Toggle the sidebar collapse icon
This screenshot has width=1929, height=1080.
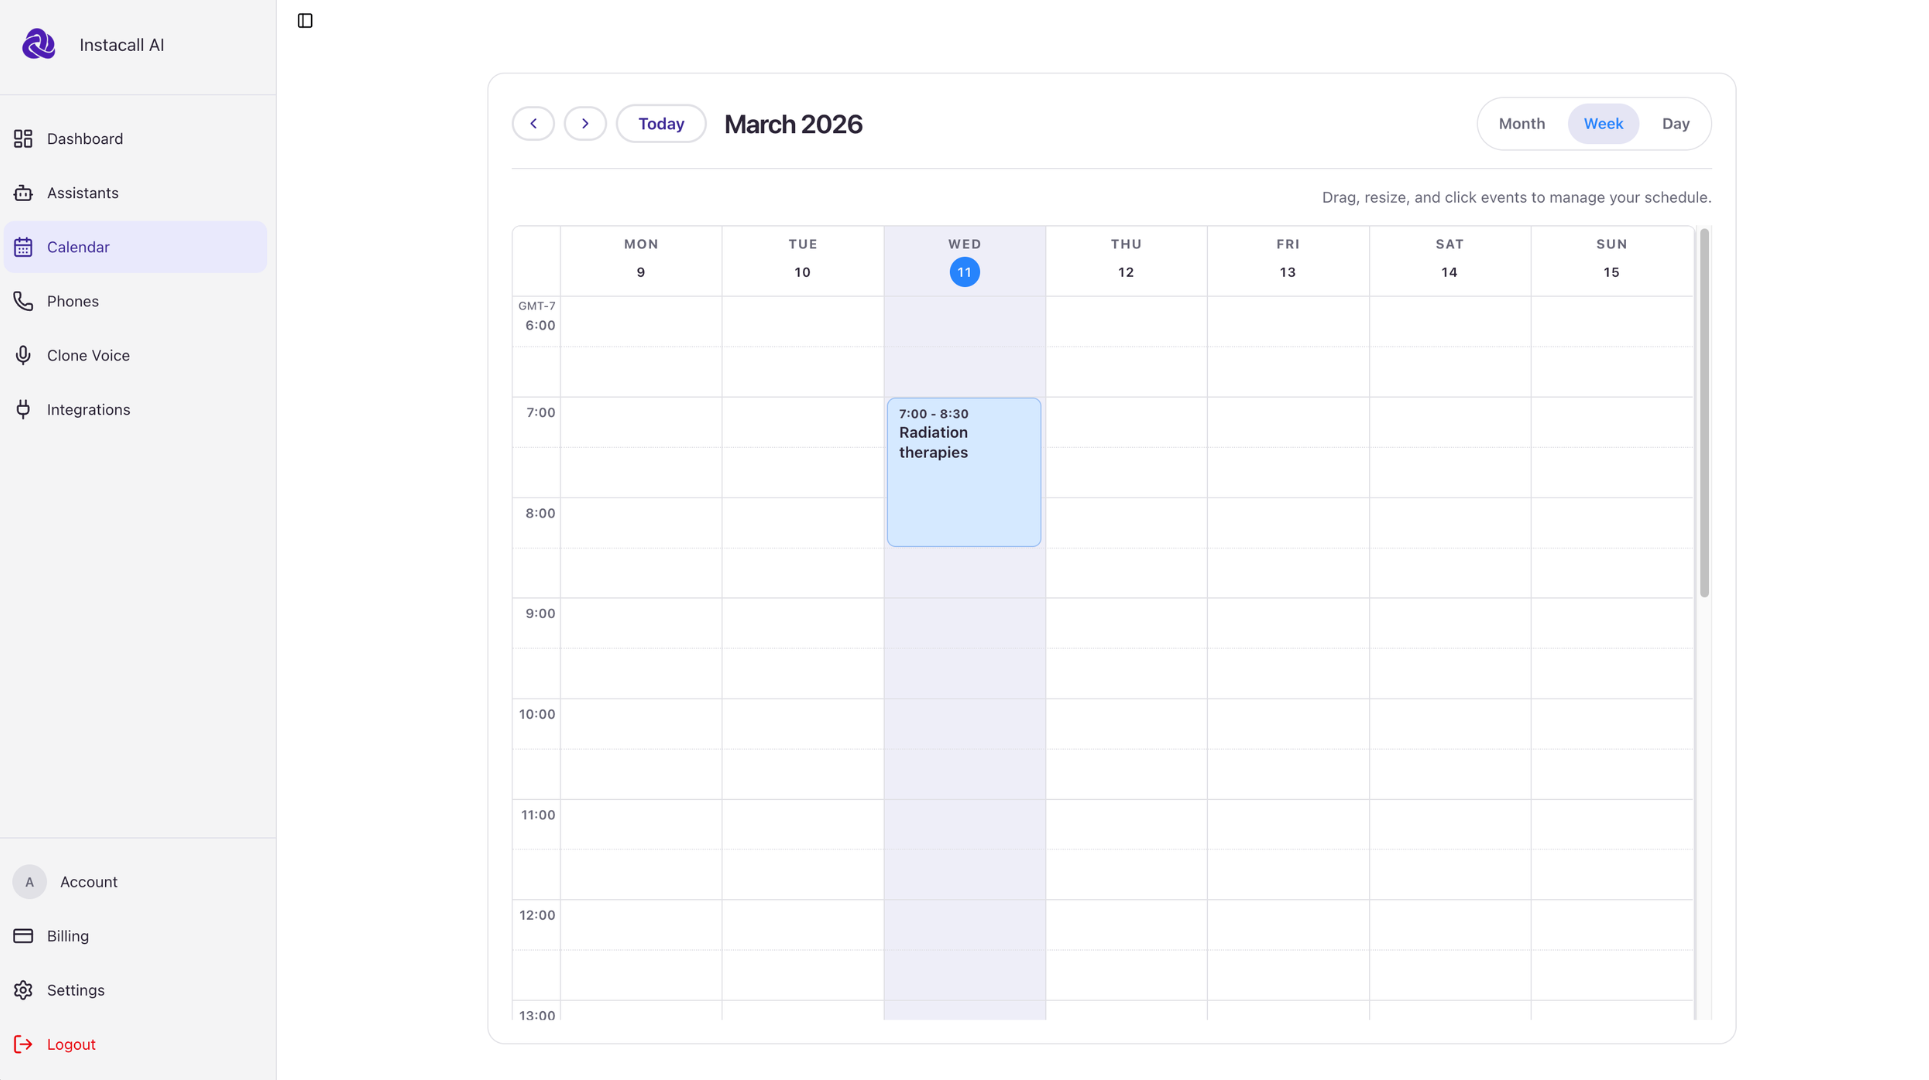(305, 21)
